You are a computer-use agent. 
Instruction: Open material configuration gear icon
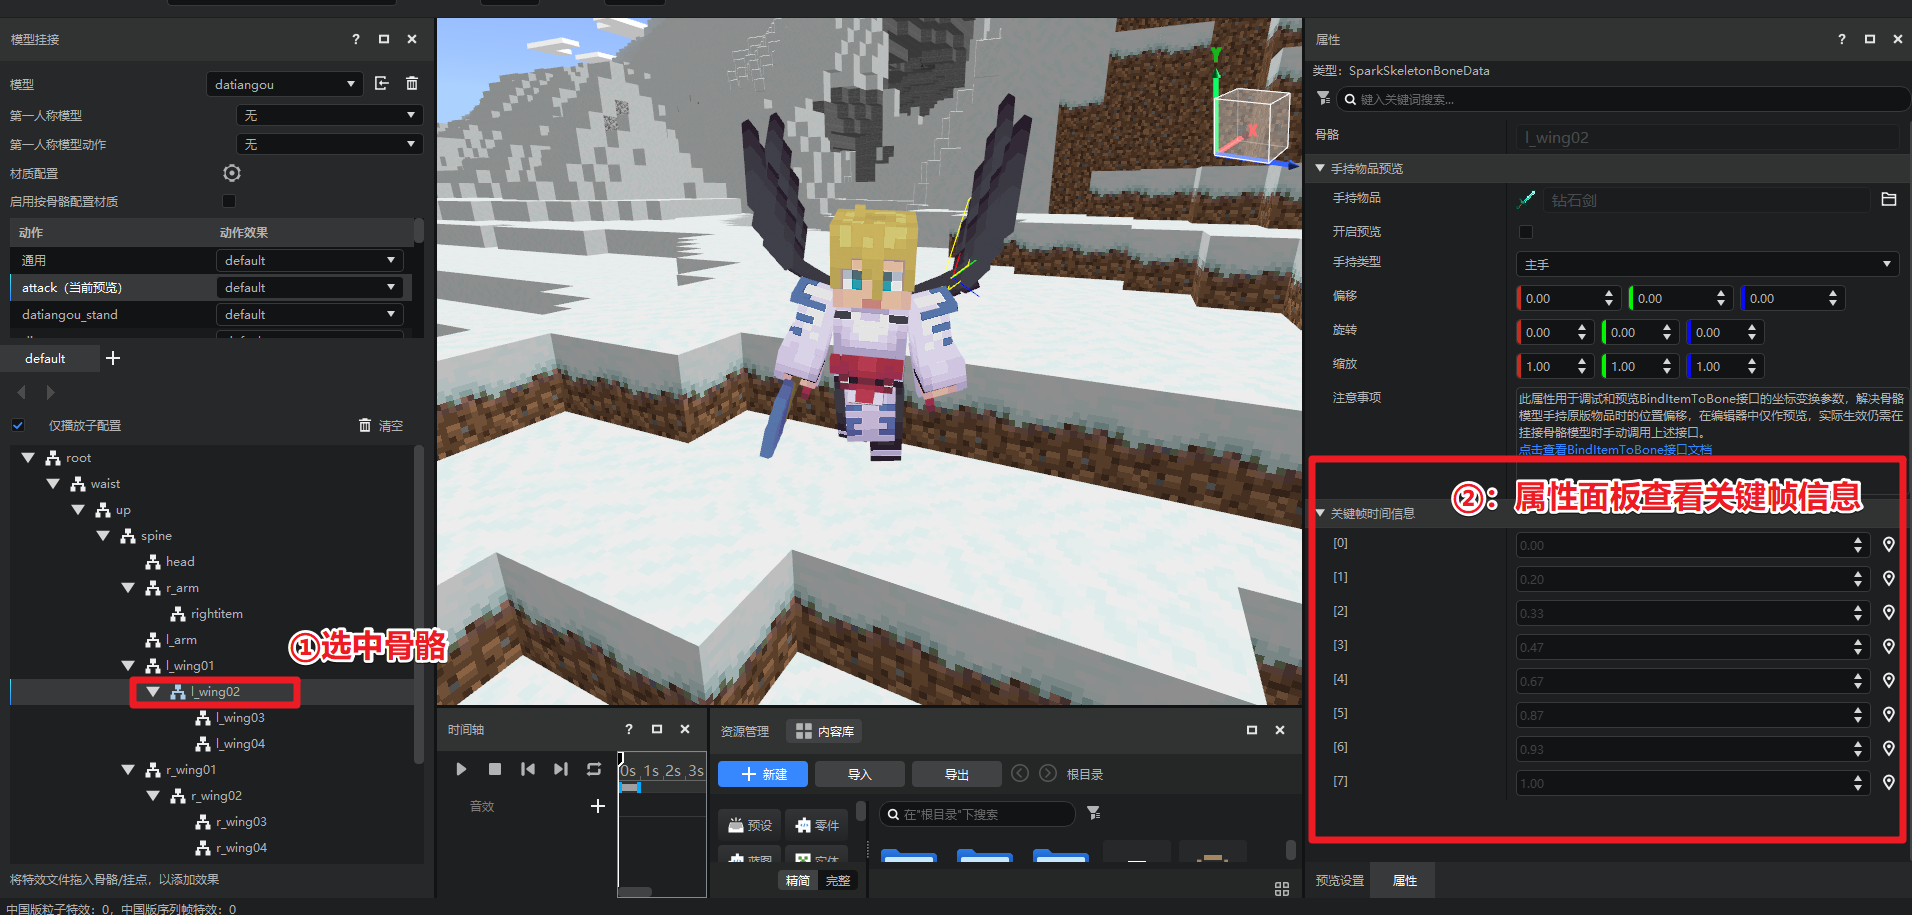pyautogui.click(x=232, y=173)
